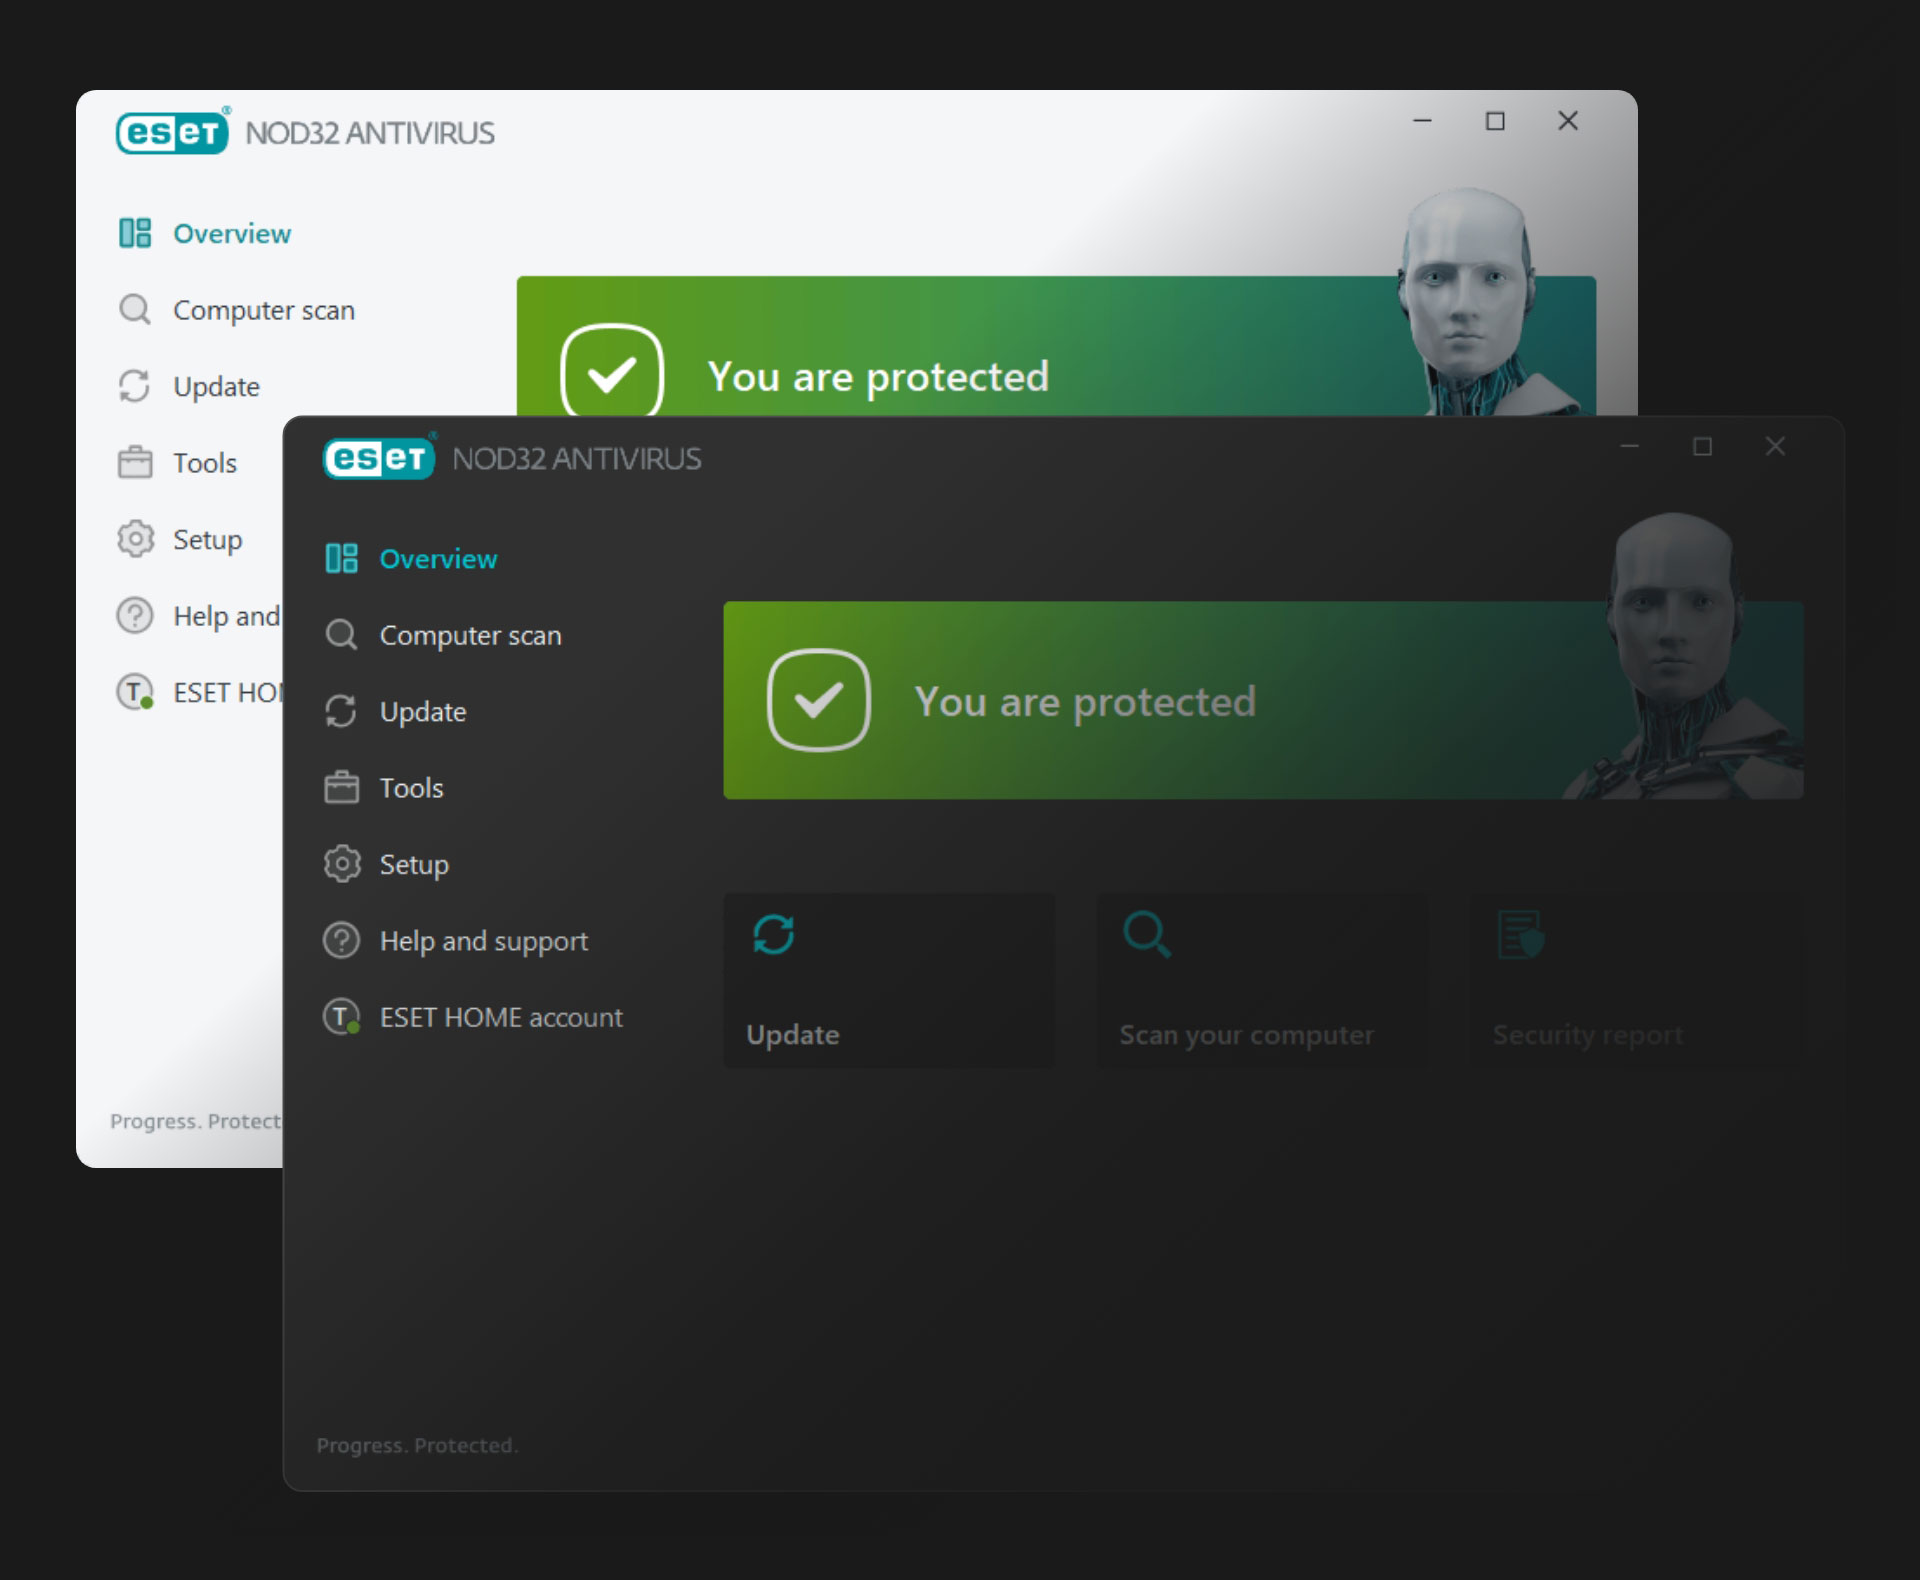The height and width of the screenshot is (1580, 1920).
Task: Open Computer scan label in light window
Action: click(264, 311)
